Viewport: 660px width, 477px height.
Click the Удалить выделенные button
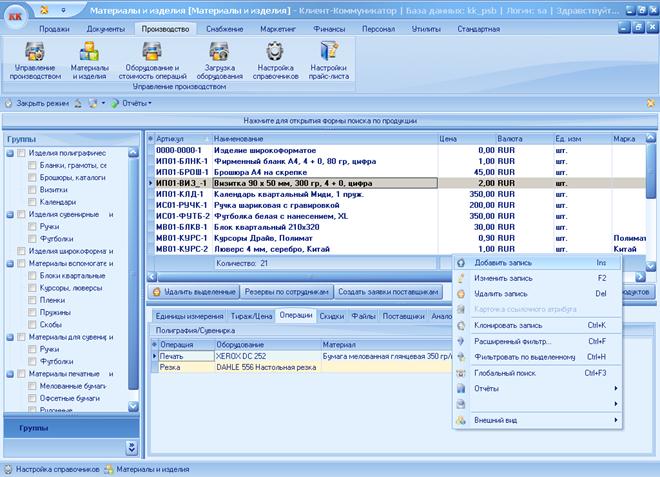(194, 292)
